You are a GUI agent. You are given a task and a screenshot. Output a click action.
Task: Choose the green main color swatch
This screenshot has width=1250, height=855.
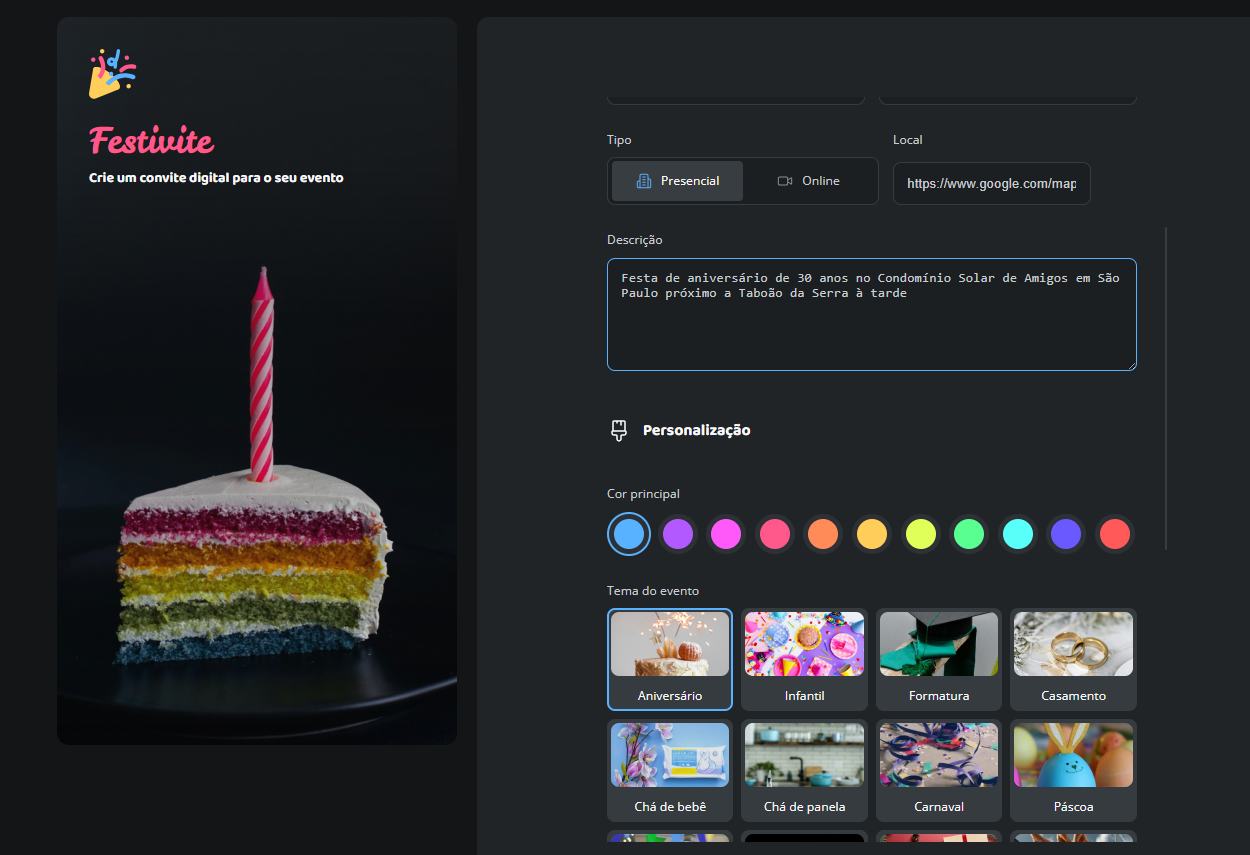969,533
